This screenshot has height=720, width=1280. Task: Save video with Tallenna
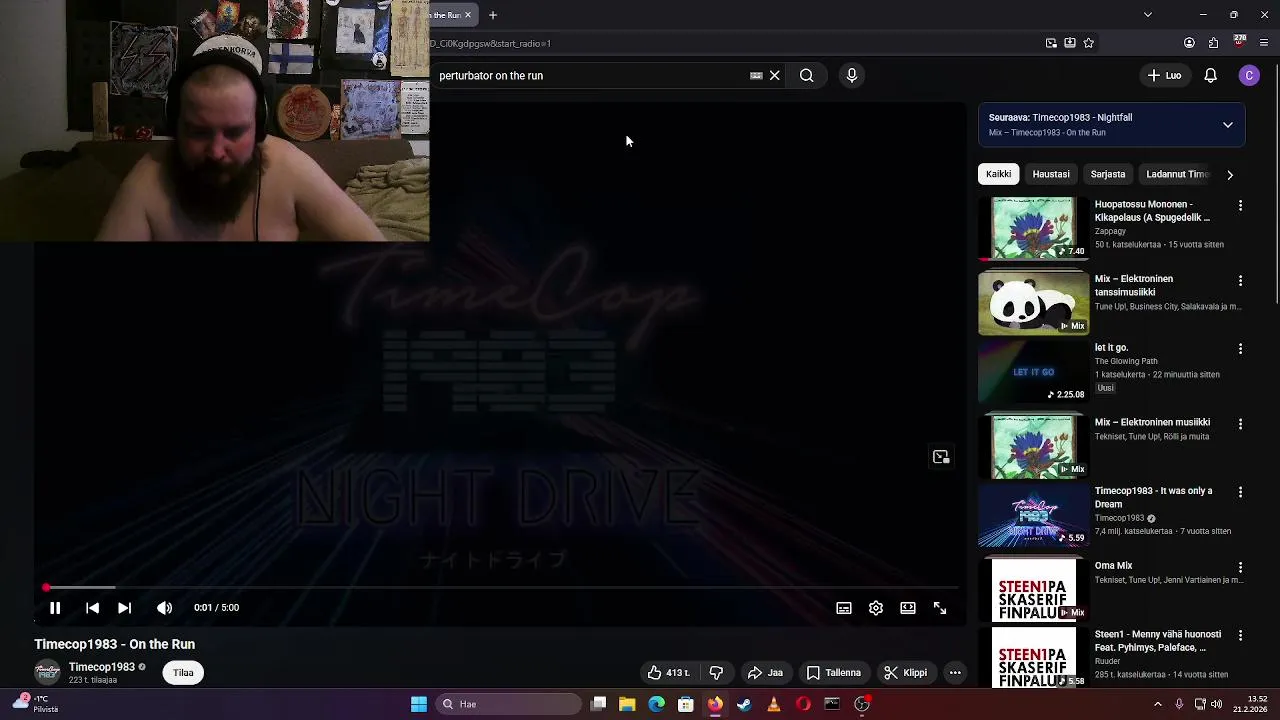pyautogui.click(x=834, y=673)
